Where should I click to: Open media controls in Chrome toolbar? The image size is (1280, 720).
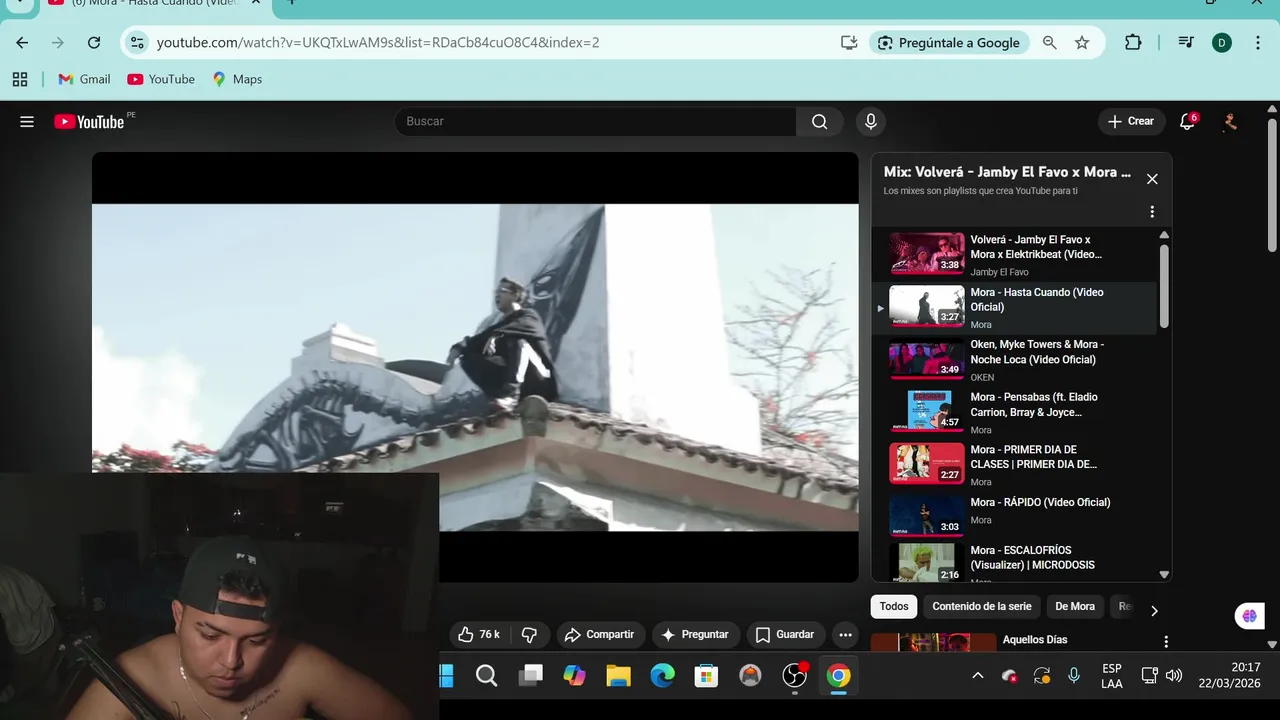pyautogui.click(x=1186, y=43)
